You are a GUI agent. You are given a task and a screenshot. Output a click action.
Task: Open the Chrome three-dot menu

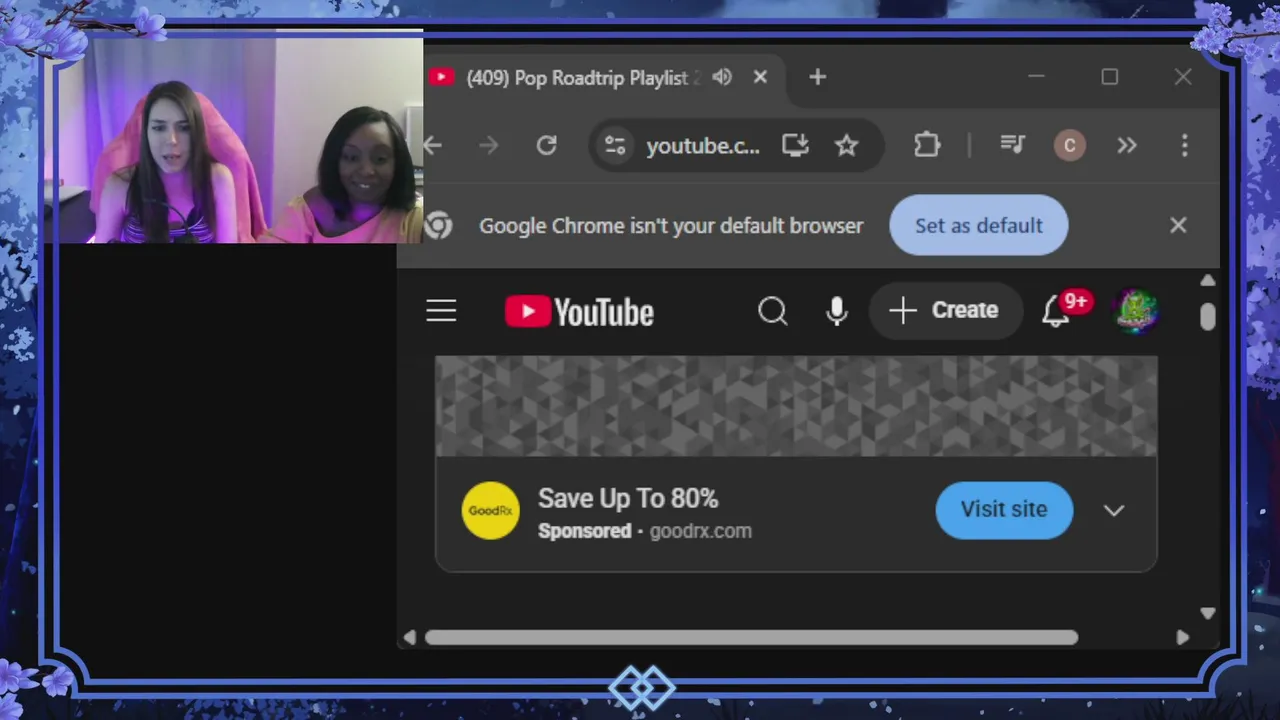tap(1184, 146)
